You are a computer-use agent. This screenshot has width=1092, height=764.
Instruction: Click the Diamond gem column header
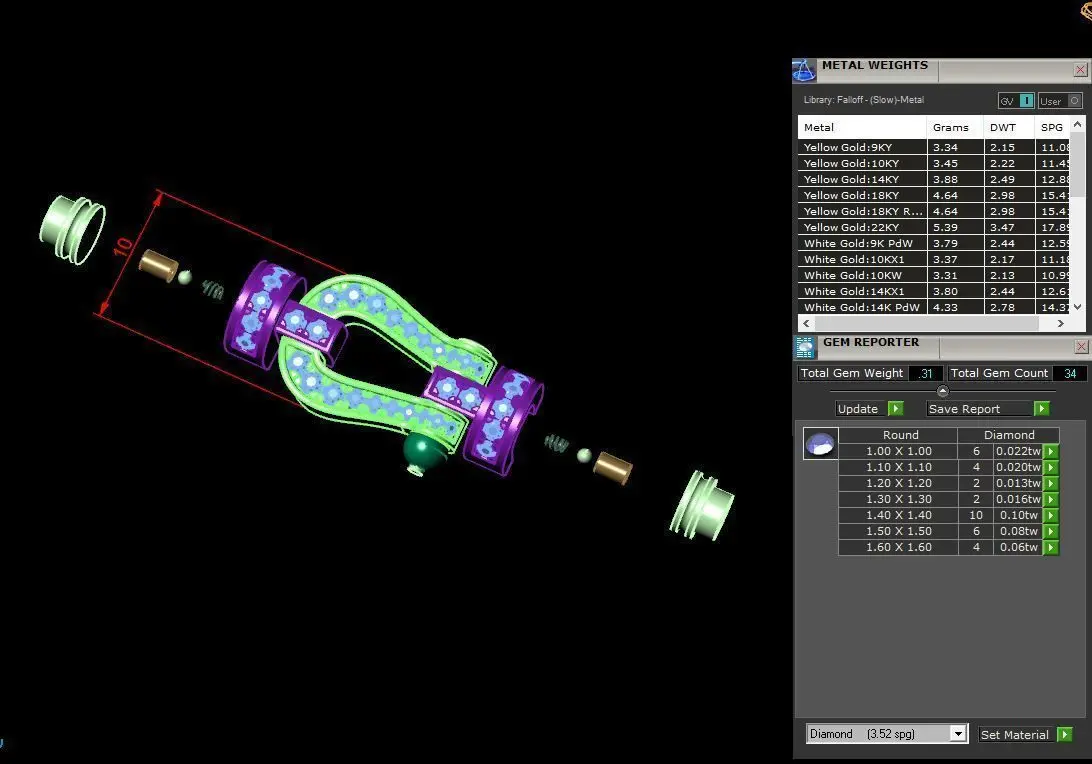(x=1008, y=435)
